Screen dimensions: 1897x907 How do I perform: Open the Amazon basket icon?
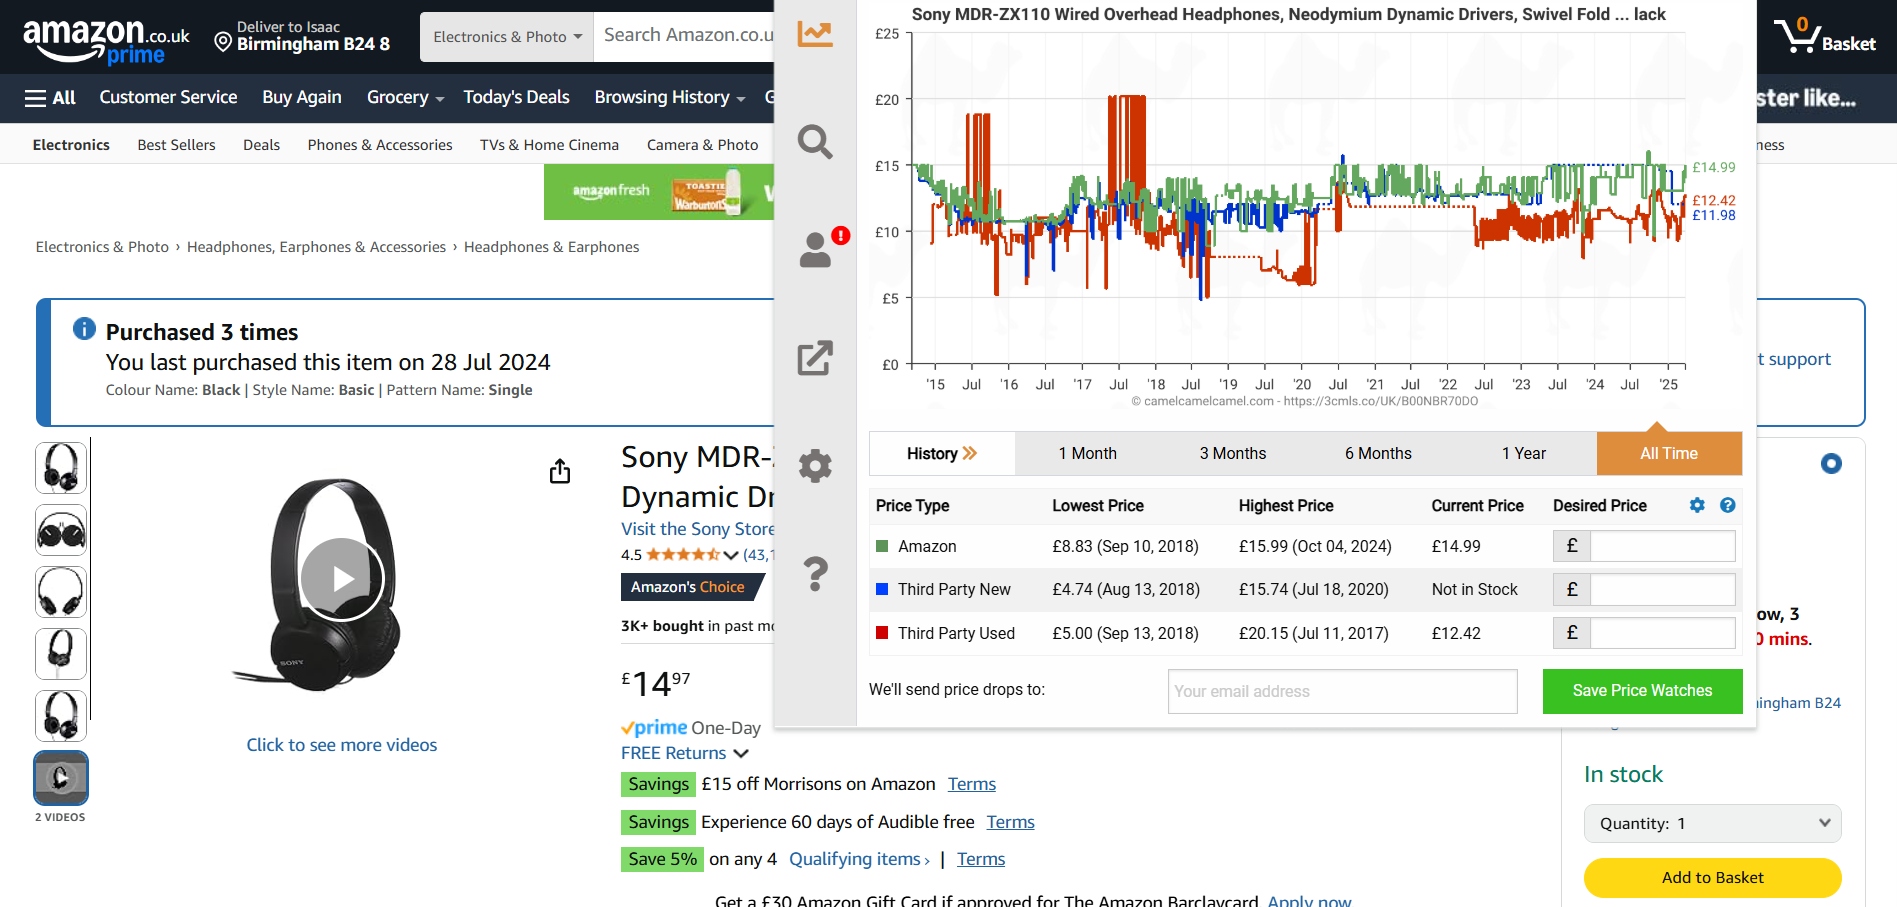pyautogui.click(x=1825, y=36)
